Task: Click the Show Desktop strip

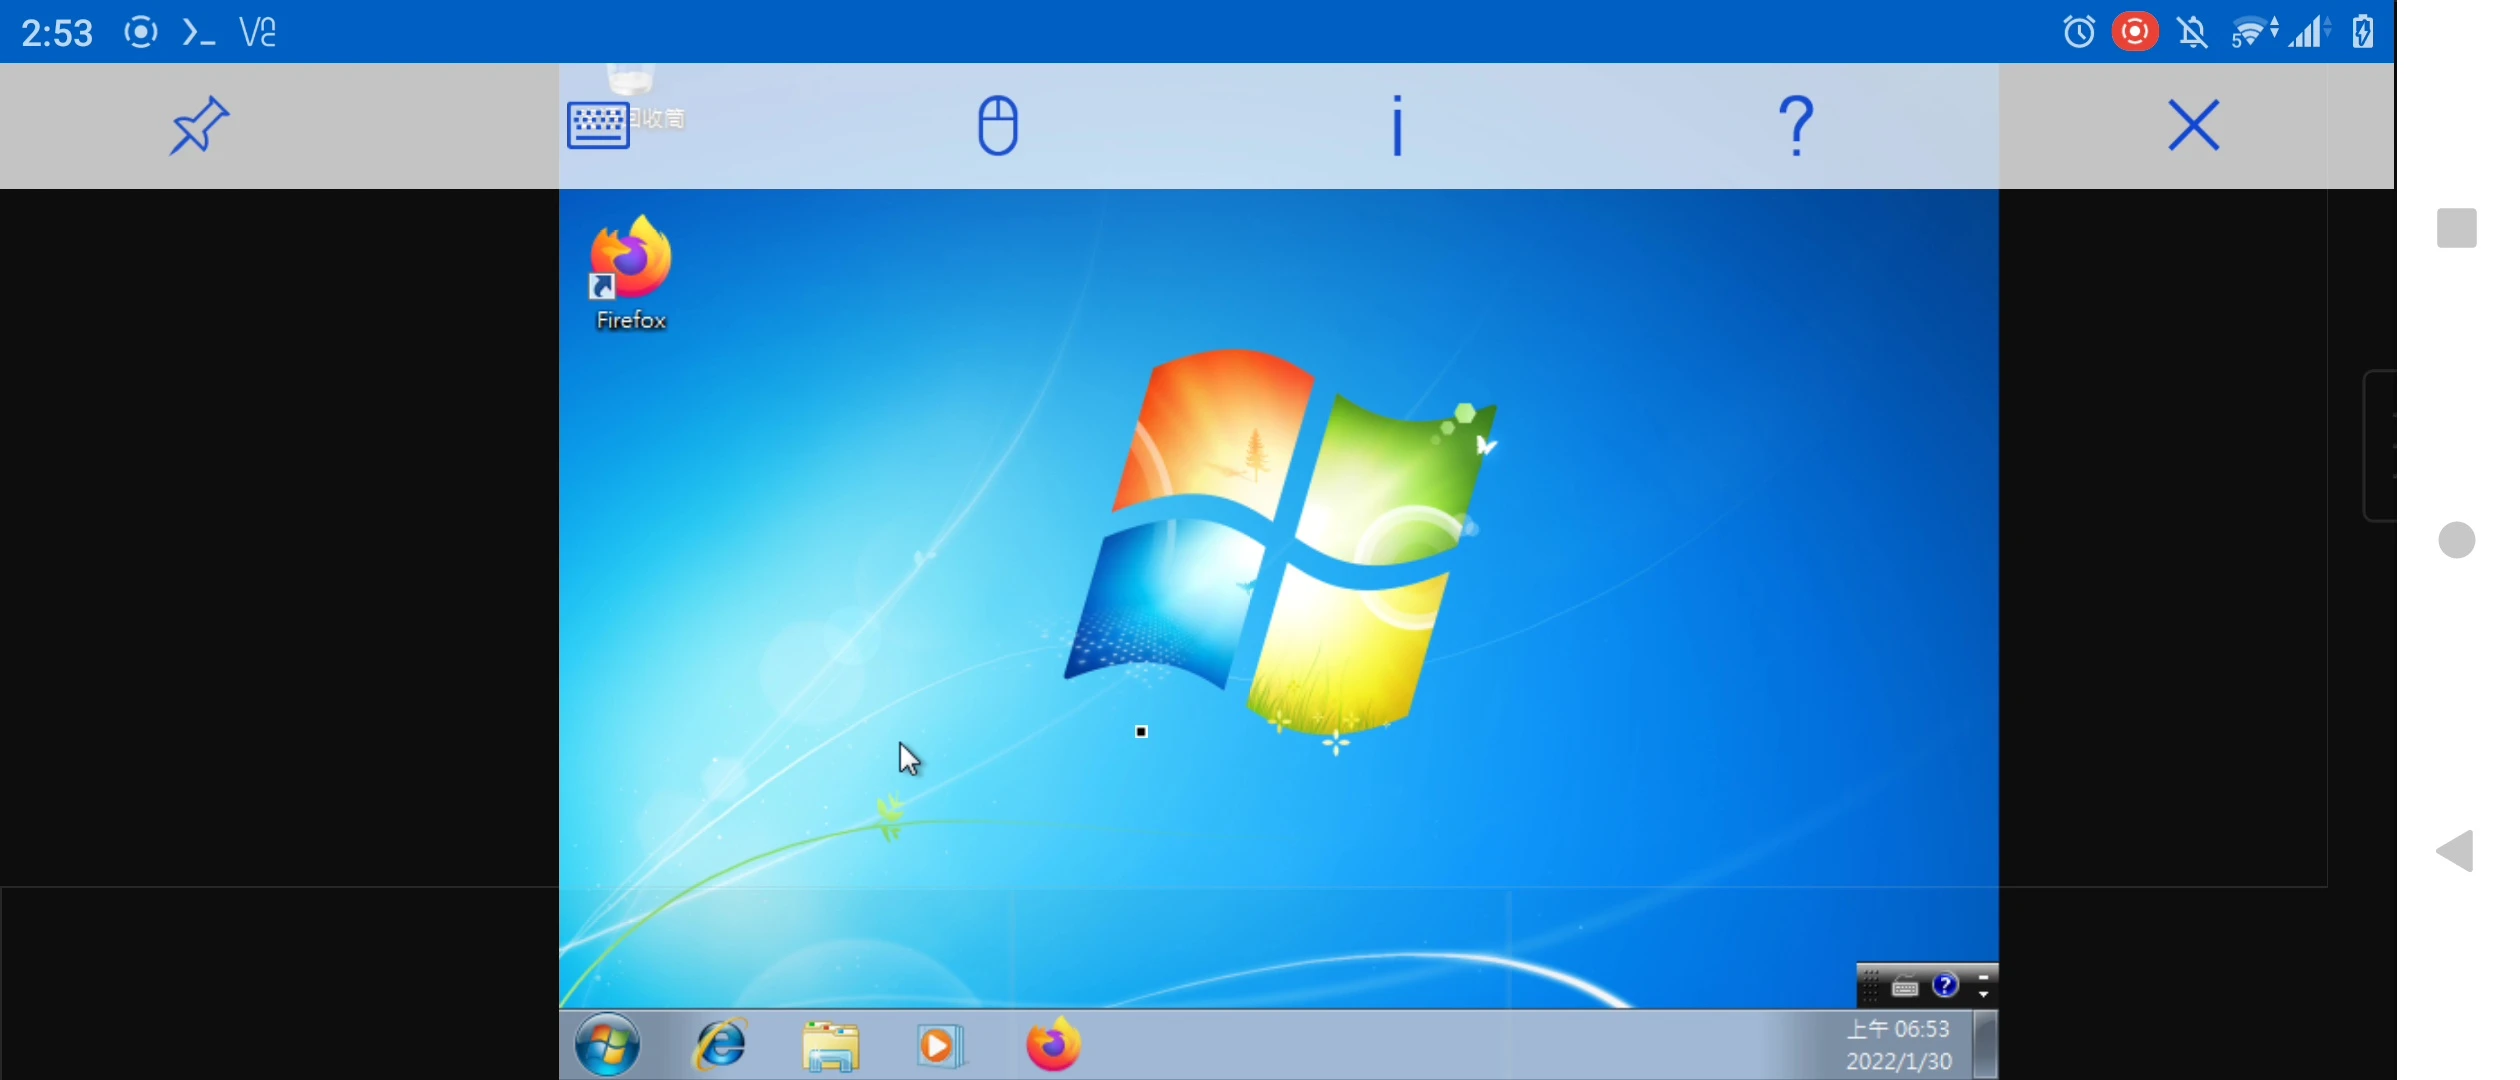Action: point(1986,1045)
